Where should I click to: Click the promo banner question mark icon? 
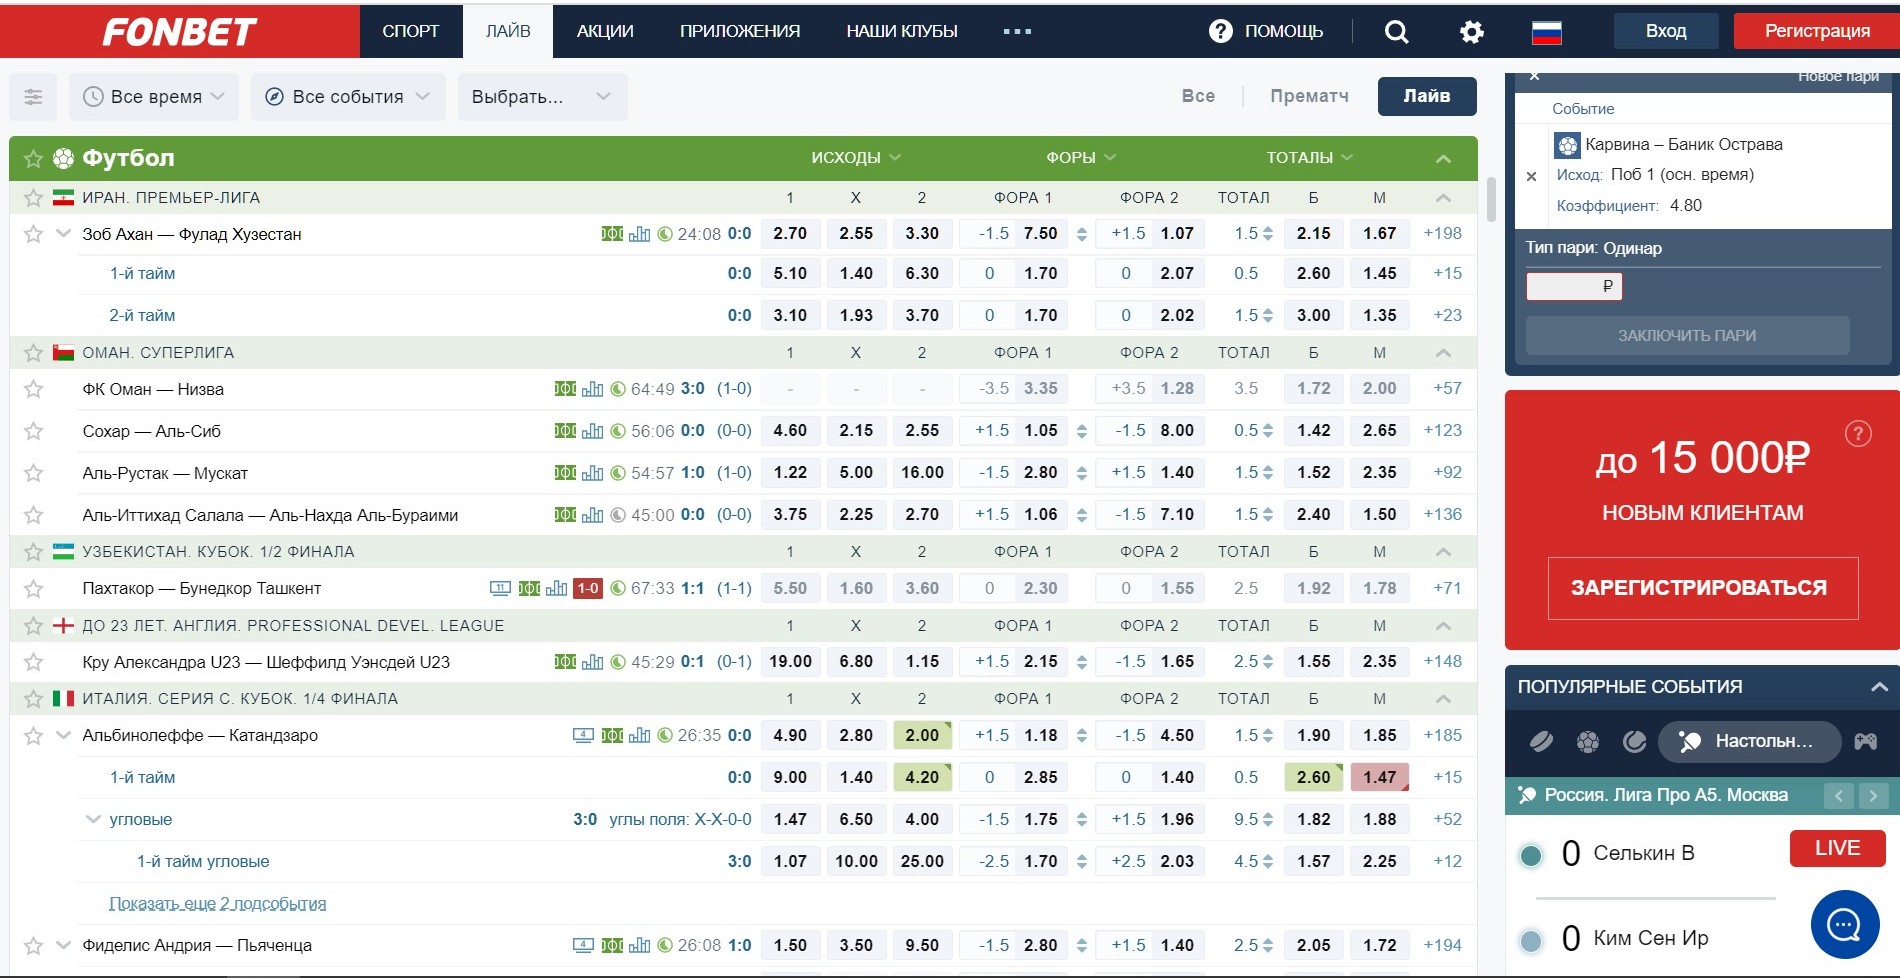tap(1858, 433)
